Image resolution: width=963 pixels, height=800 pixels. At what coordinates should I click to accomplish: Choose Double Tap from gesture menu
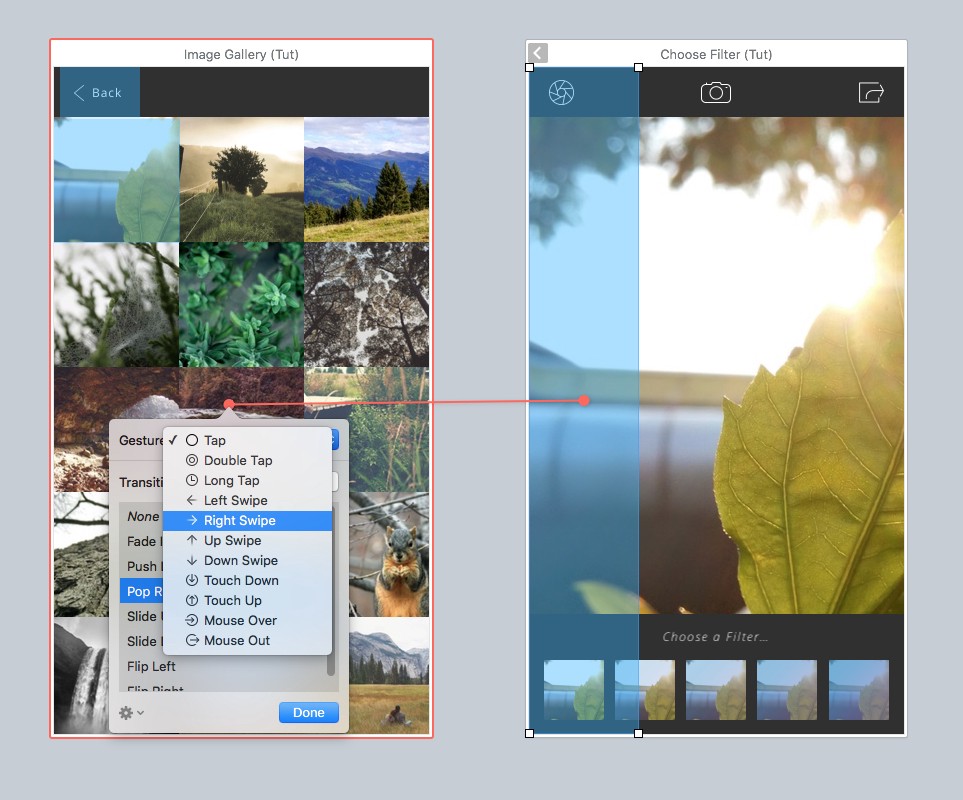pos(238,460)
